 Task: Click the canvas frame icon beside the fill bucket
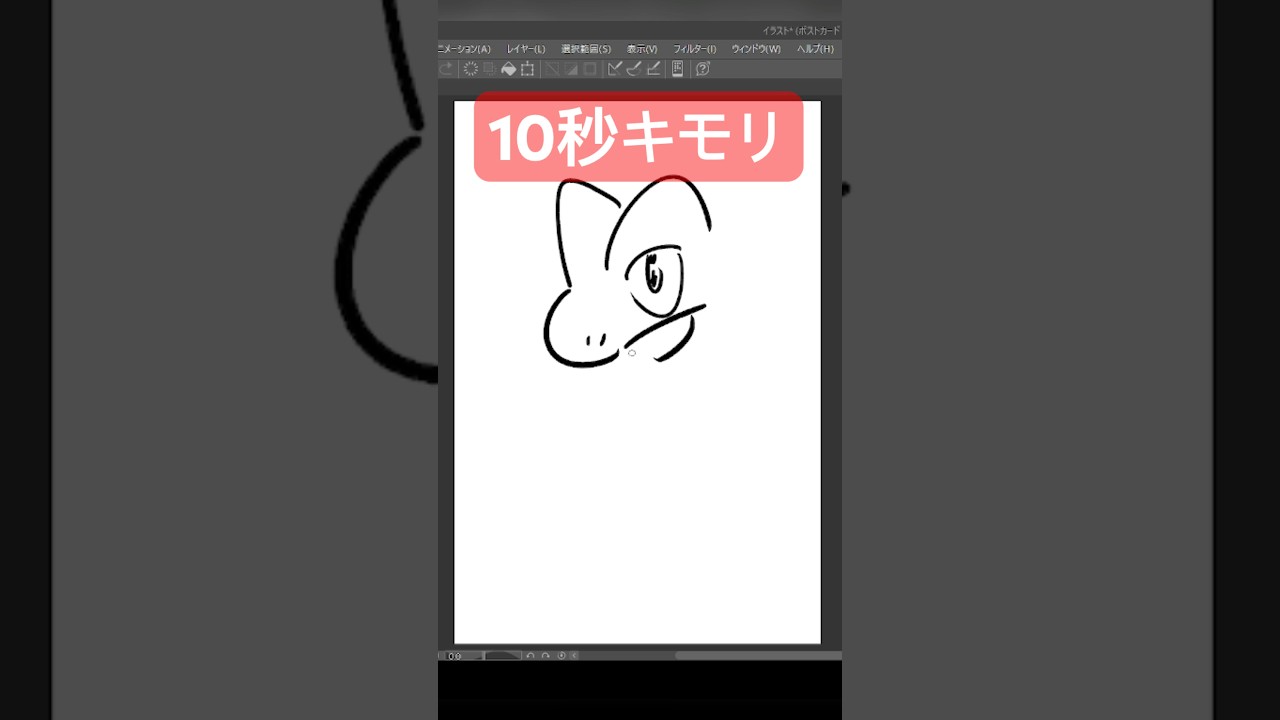click(x=527, y=69)
